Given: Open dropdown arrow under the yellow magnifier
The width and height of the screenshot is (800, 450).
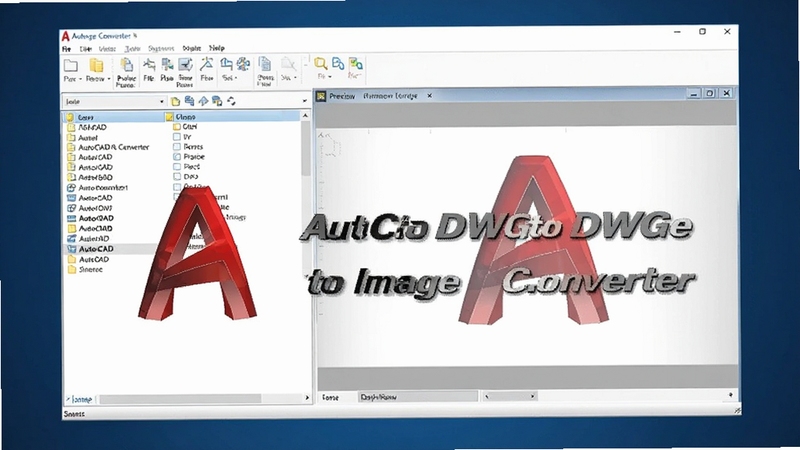Looking at the screenshot, I should coord(330,77).
